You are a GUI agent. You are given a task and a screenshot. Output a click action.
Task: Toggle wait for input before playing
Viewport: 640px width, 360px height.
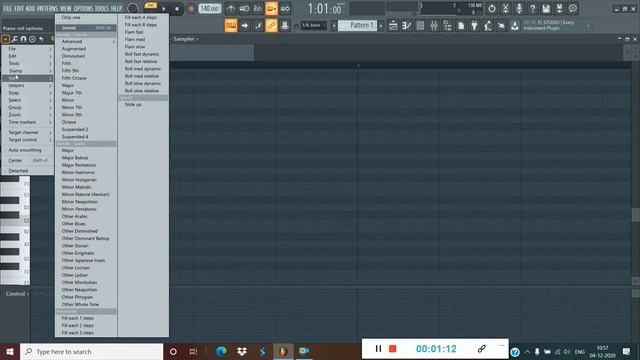244,9
